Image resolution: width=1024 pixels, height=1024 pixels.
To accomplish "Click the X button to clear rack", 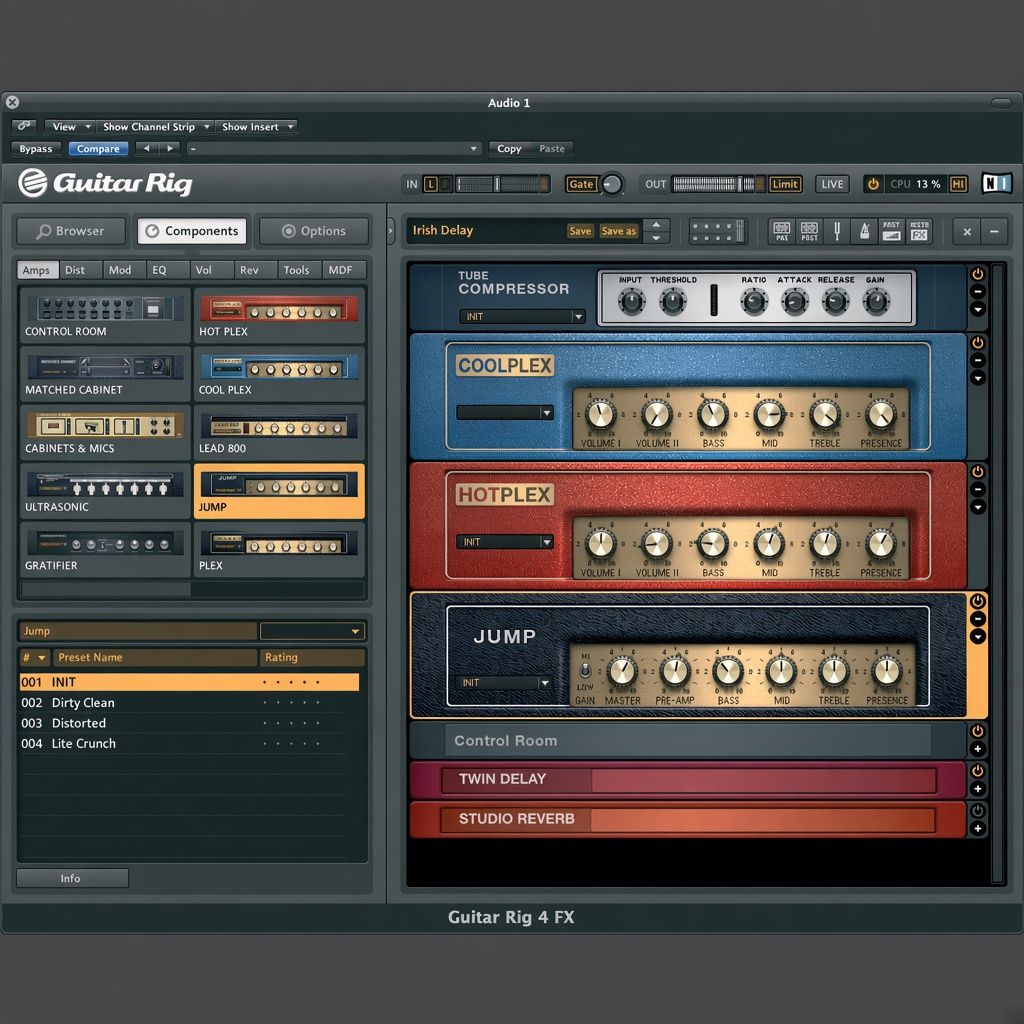I will point(967,231).
